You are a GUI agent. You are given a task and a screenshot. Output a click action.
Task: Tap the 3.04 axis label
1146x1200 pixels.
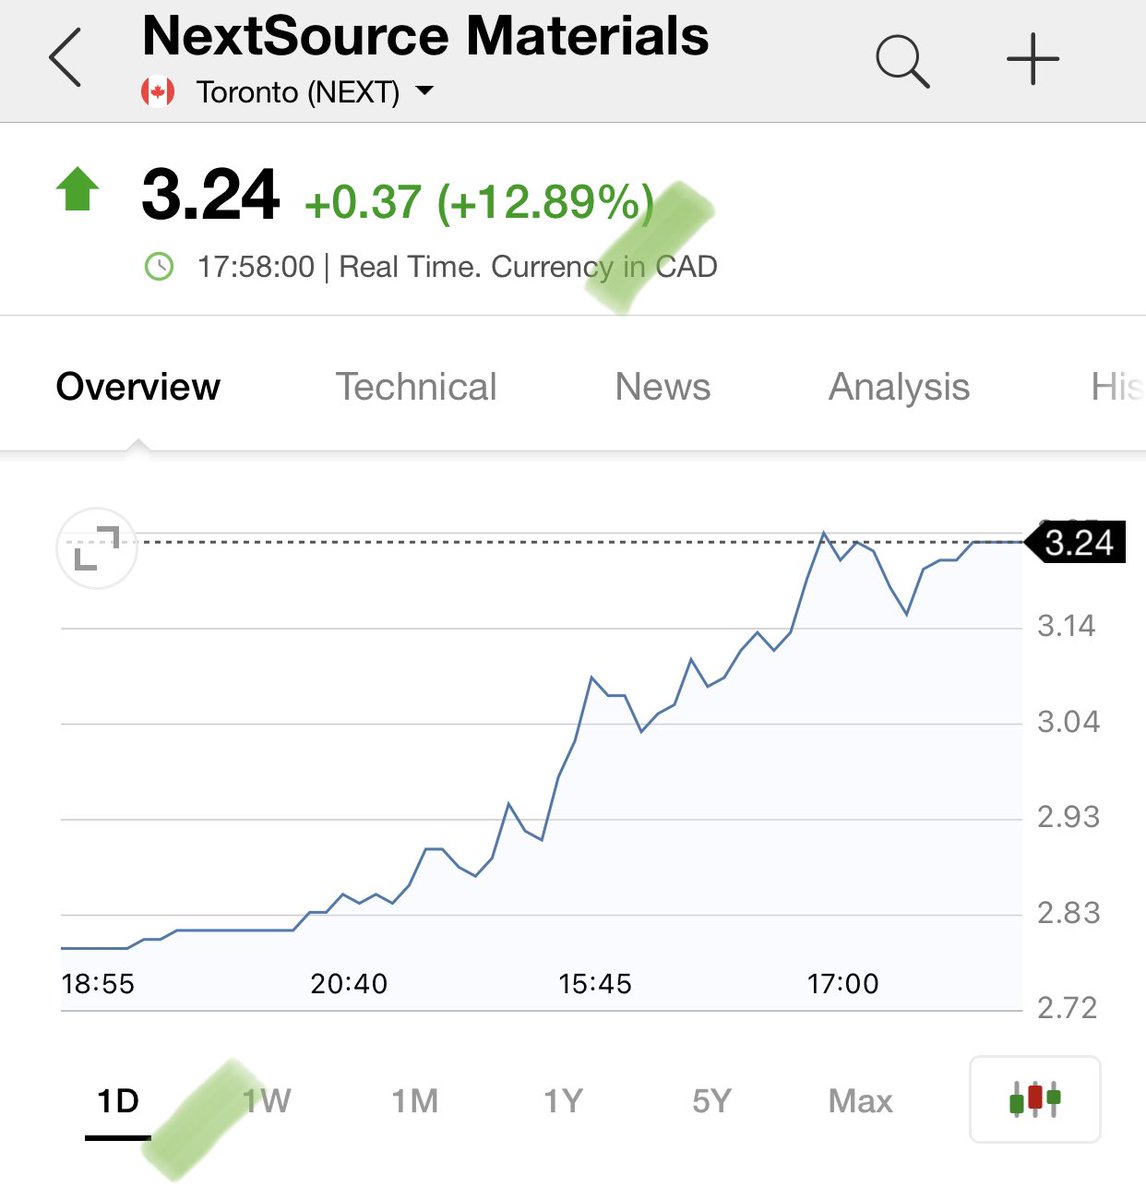(1068, 722)
